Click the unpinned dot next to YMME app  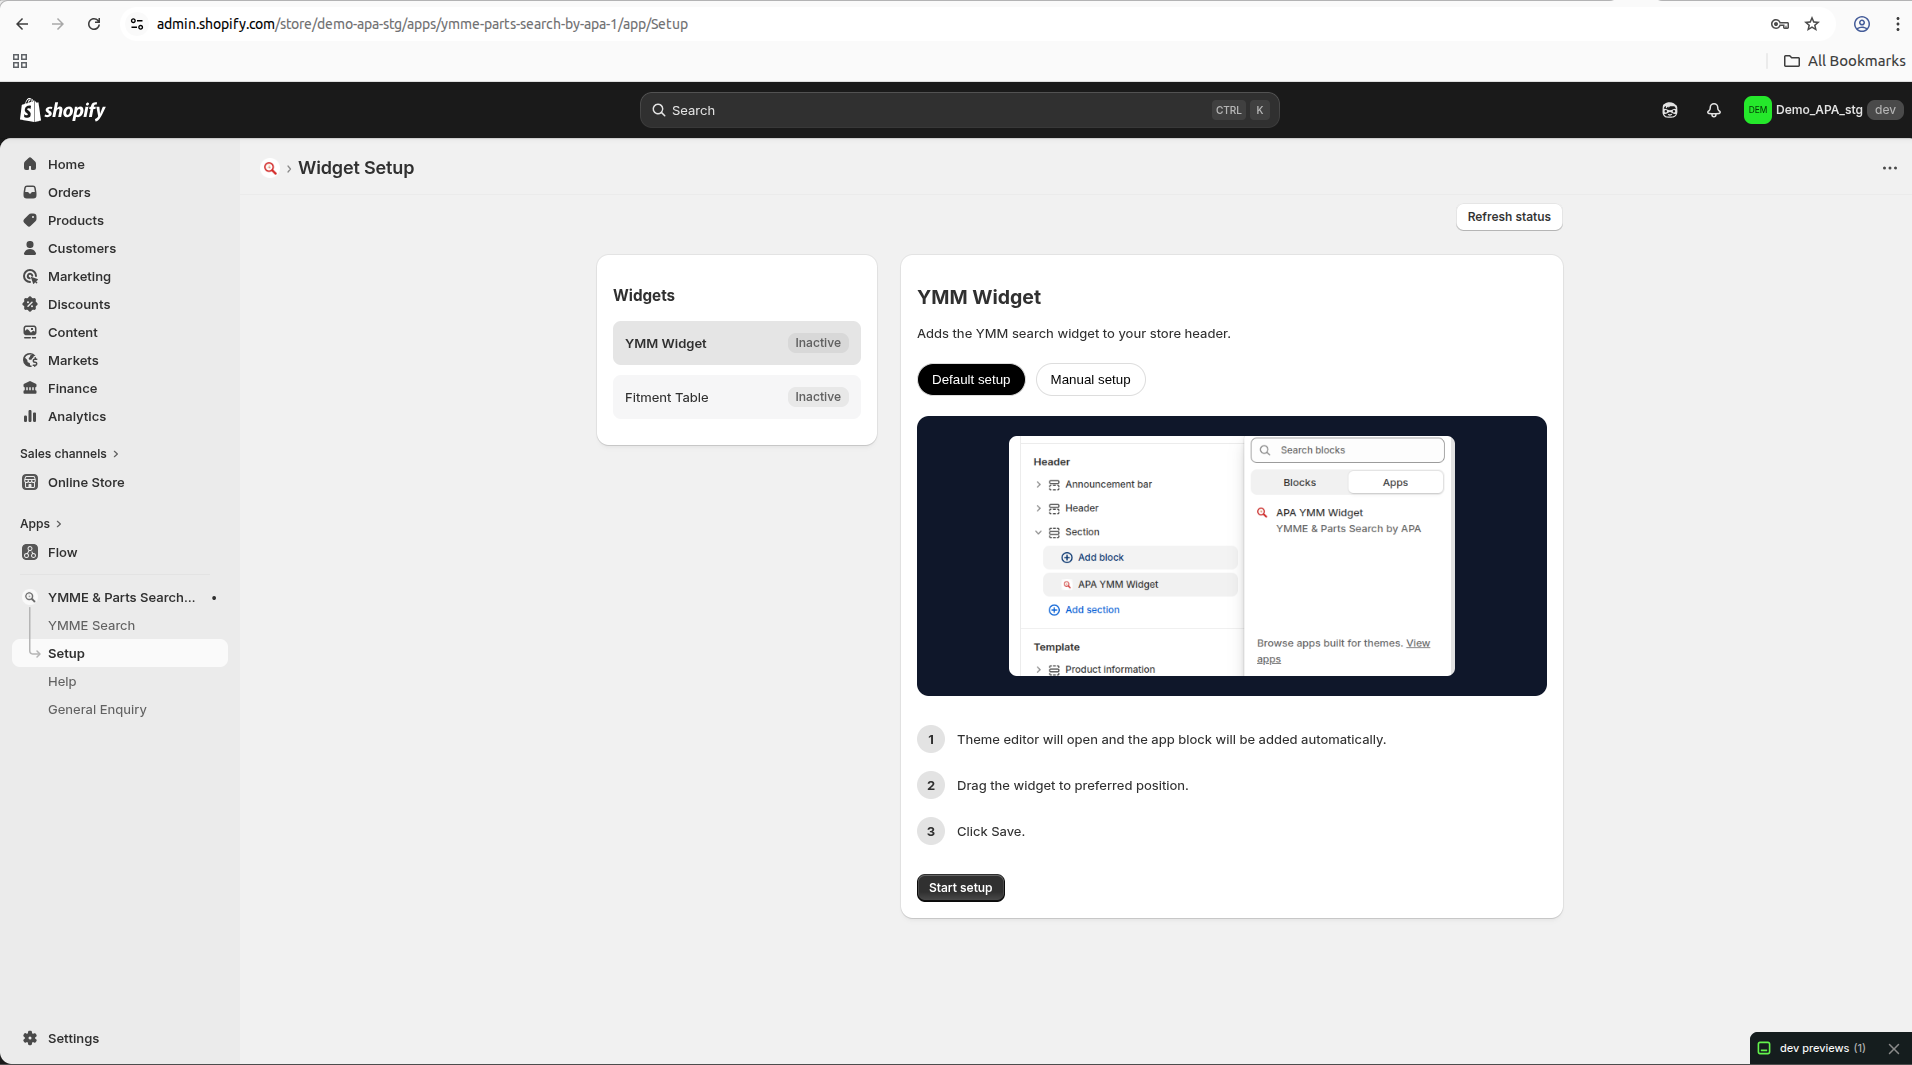tap(214, 598)
